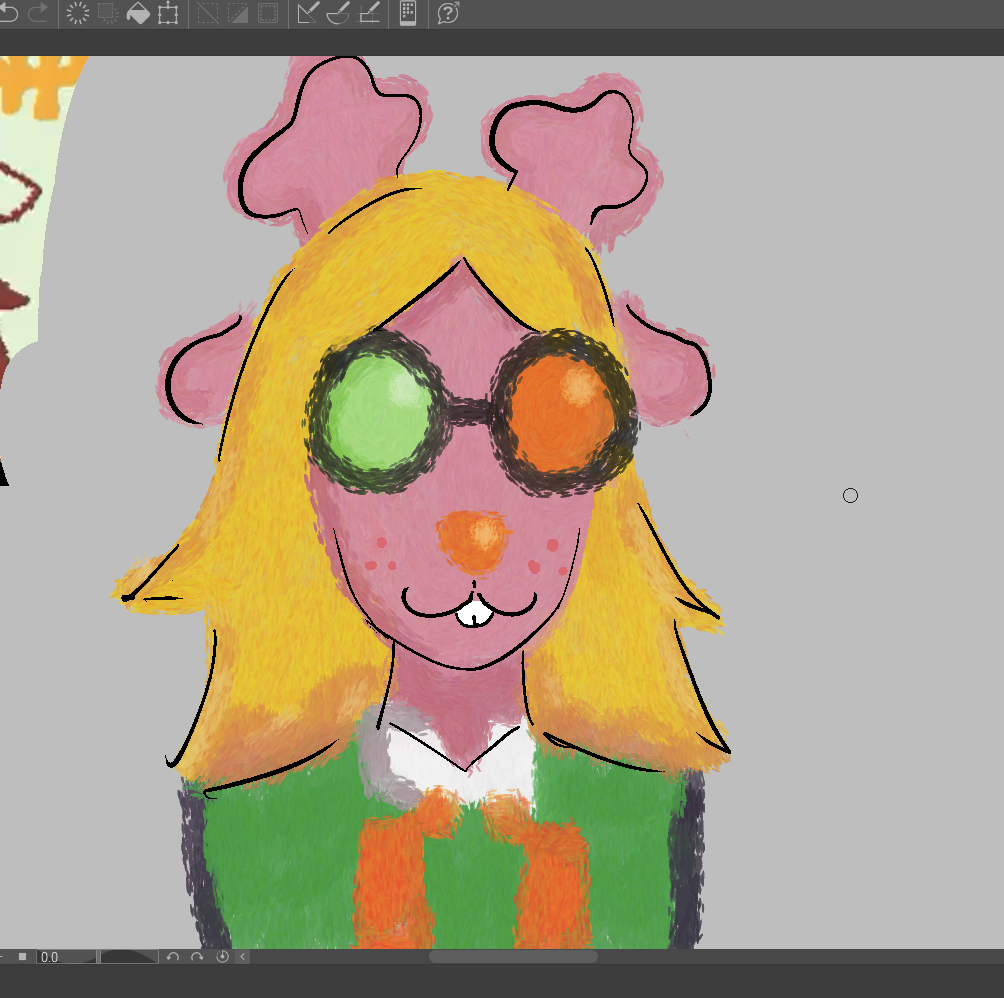Click the Invert Selected Area icon
The height and width of the screenshot is (998, 1004).
pyautogui.click(x=238, y=13)
